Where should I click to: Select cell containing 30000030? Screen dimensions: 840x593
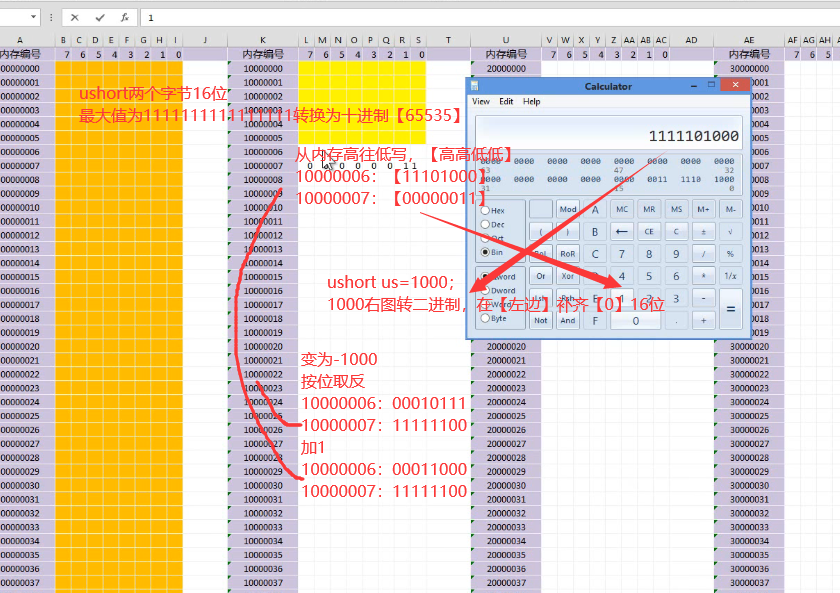point(749,485)
